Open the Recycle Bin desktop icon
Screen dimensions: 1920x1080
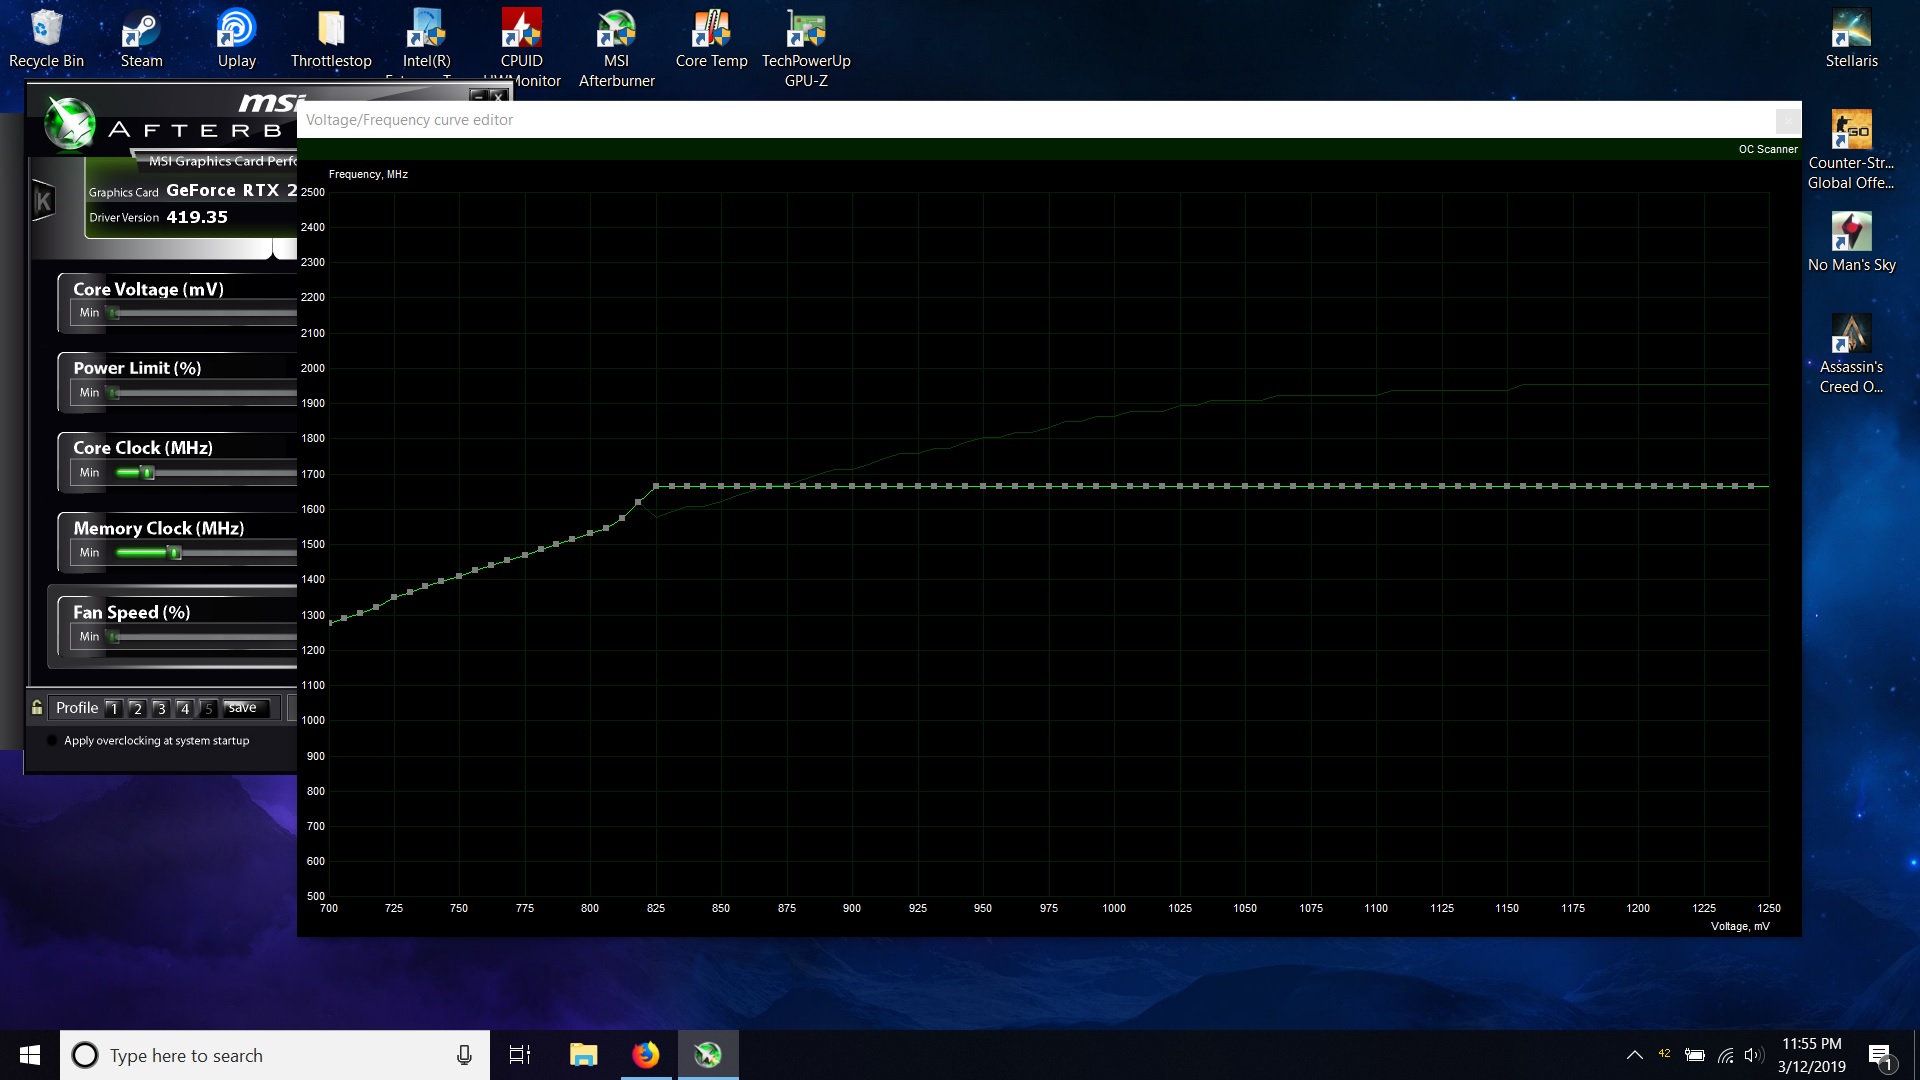(46, 40)
